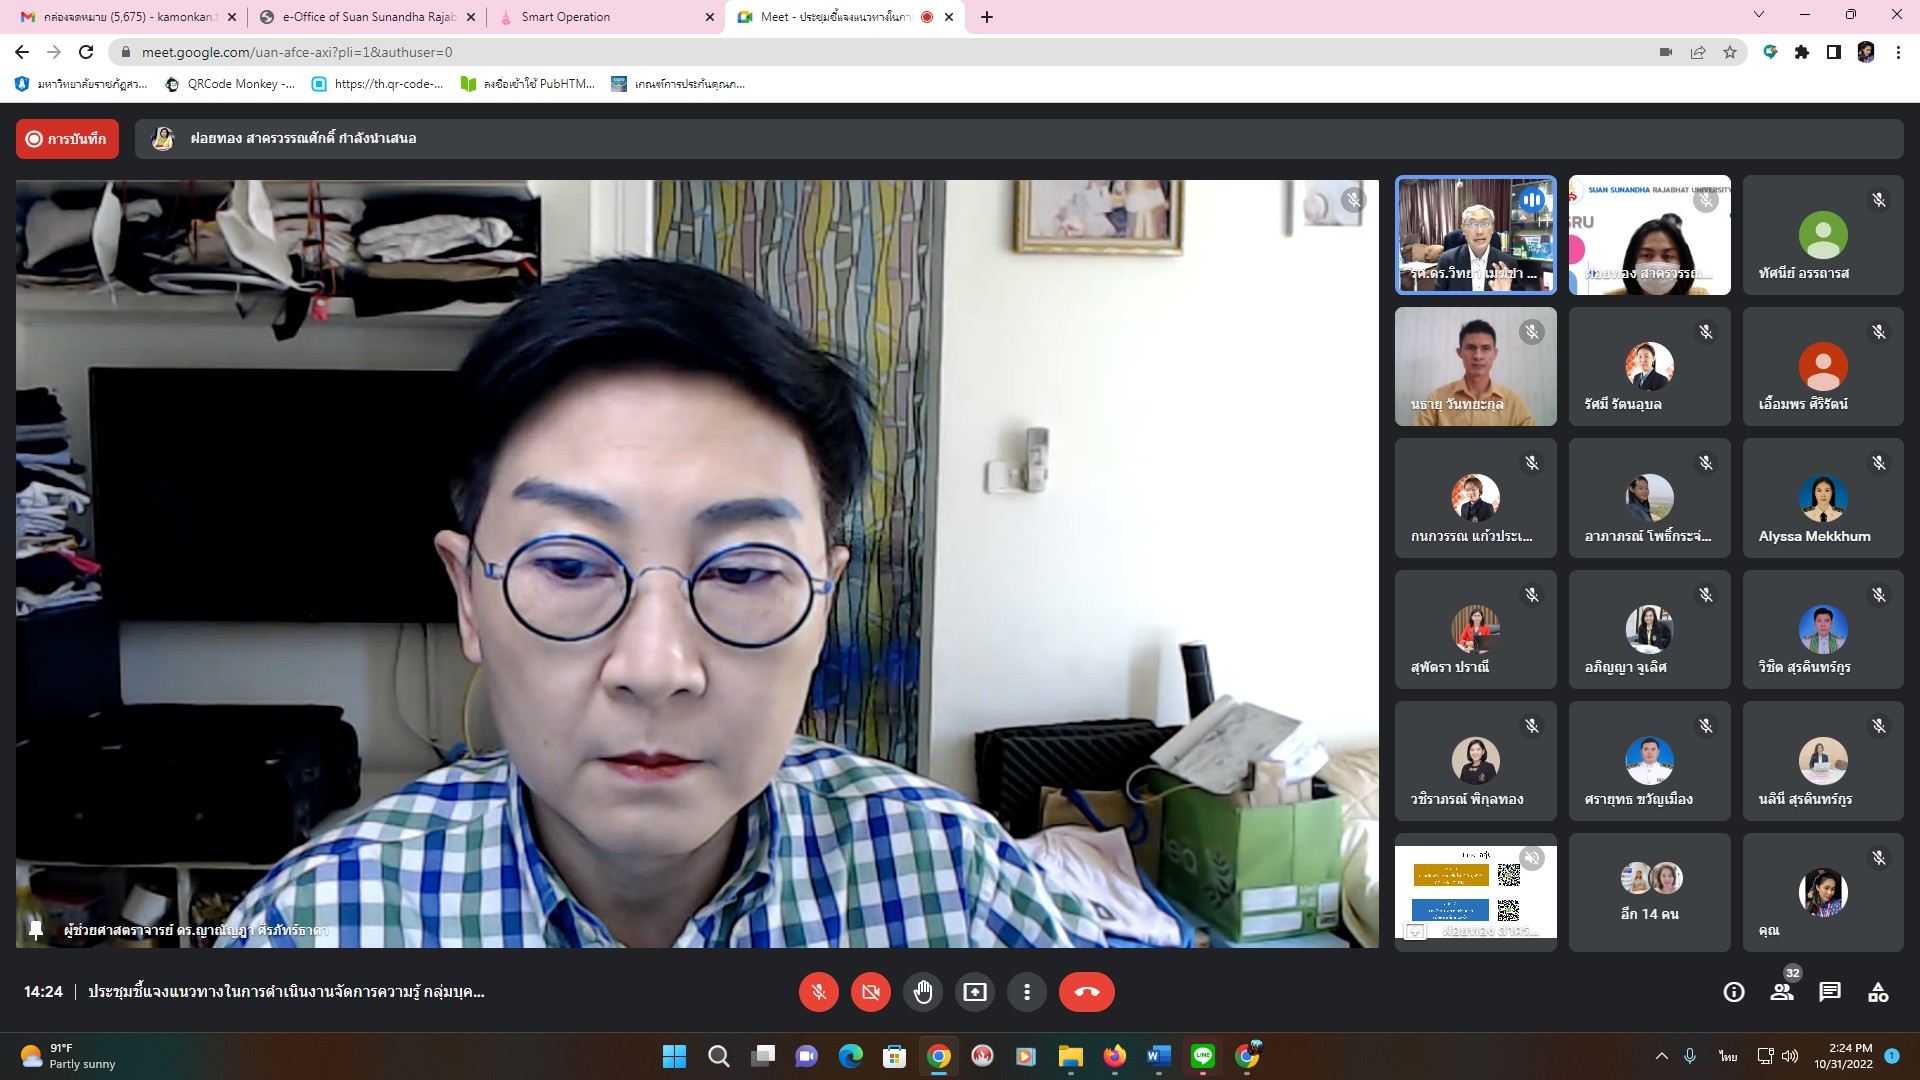Unpin the main video using pin icon
Image resolution: width=1920 pixels, height=1080 pixels.
coord(36,930)
